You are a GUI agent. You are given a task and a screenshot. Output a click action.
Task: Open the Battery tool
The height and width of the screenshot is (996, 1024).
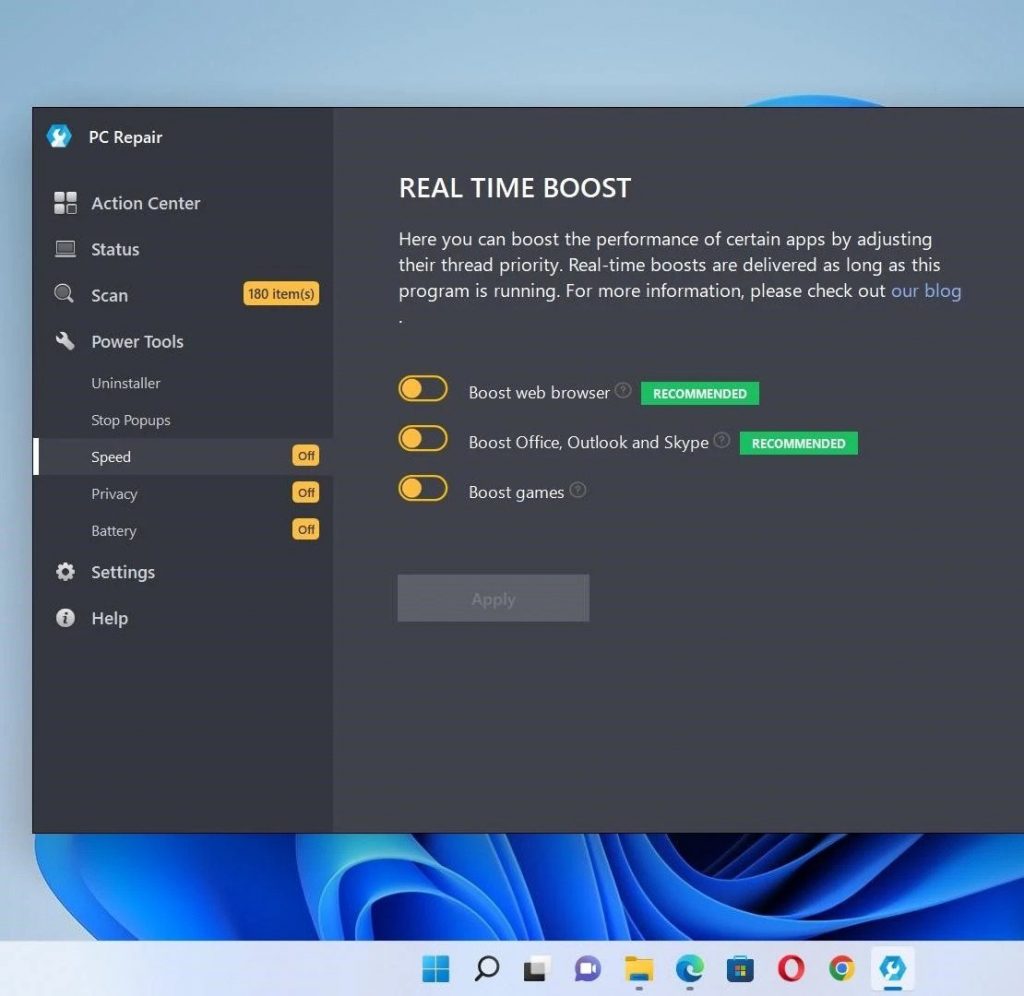tap(113, 531)
